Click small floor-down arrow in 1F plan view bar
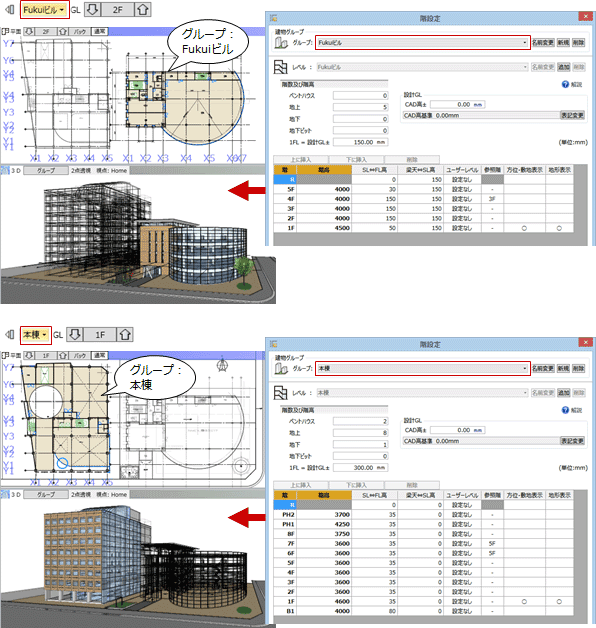 [29, 355]
